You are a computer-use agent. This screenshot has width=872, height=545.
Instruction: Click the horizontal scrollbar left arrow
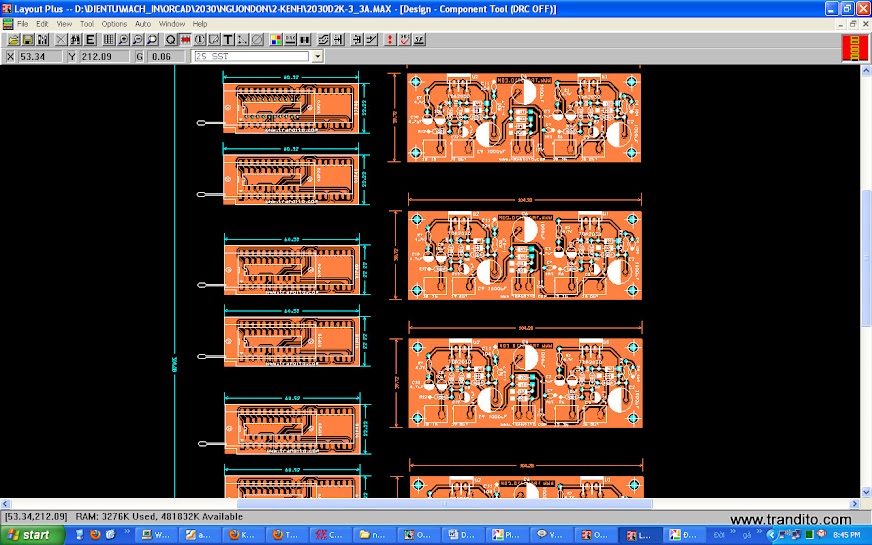[x=5, y=504]
